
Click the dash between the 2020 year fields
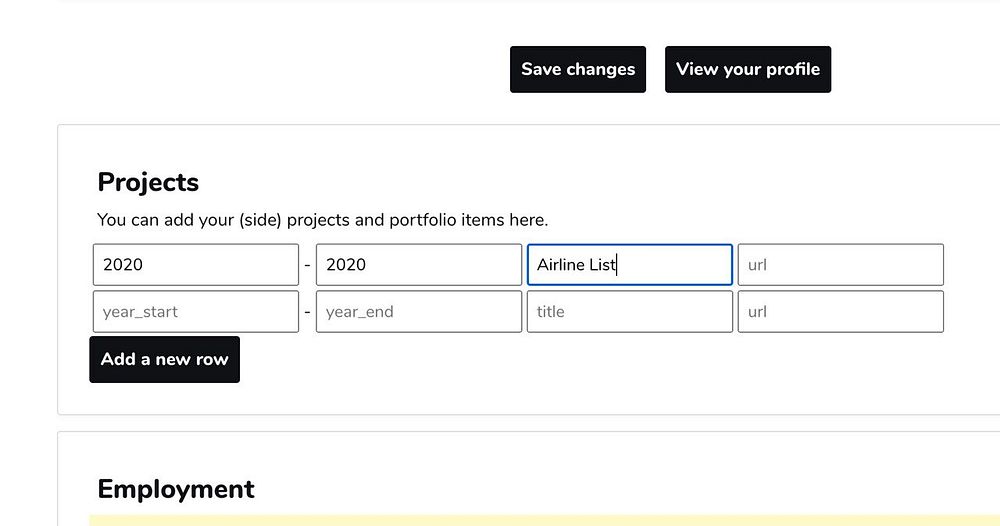click(308, 265)
